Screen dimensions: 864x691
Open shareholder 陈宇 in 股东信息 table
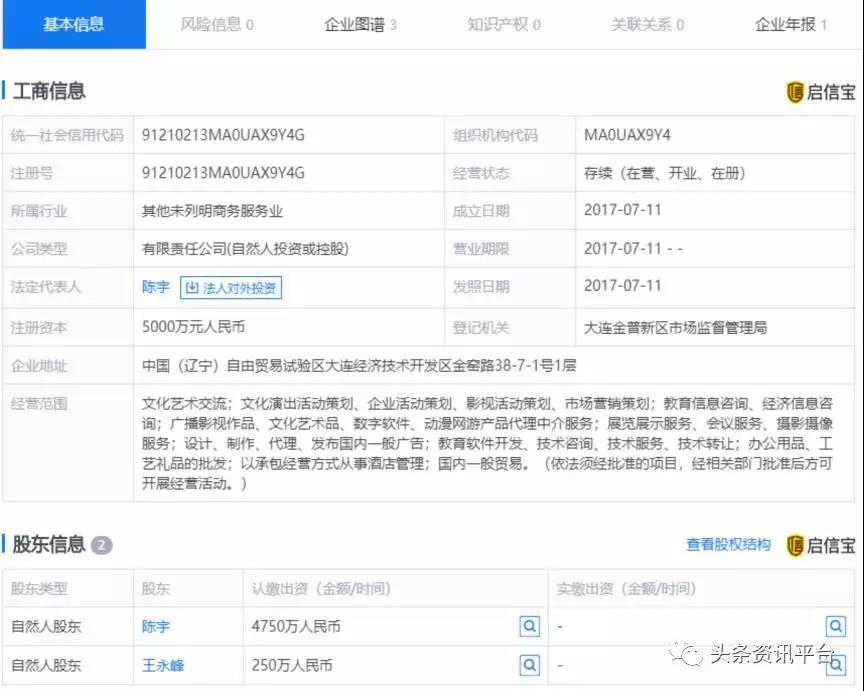point(155,627)
